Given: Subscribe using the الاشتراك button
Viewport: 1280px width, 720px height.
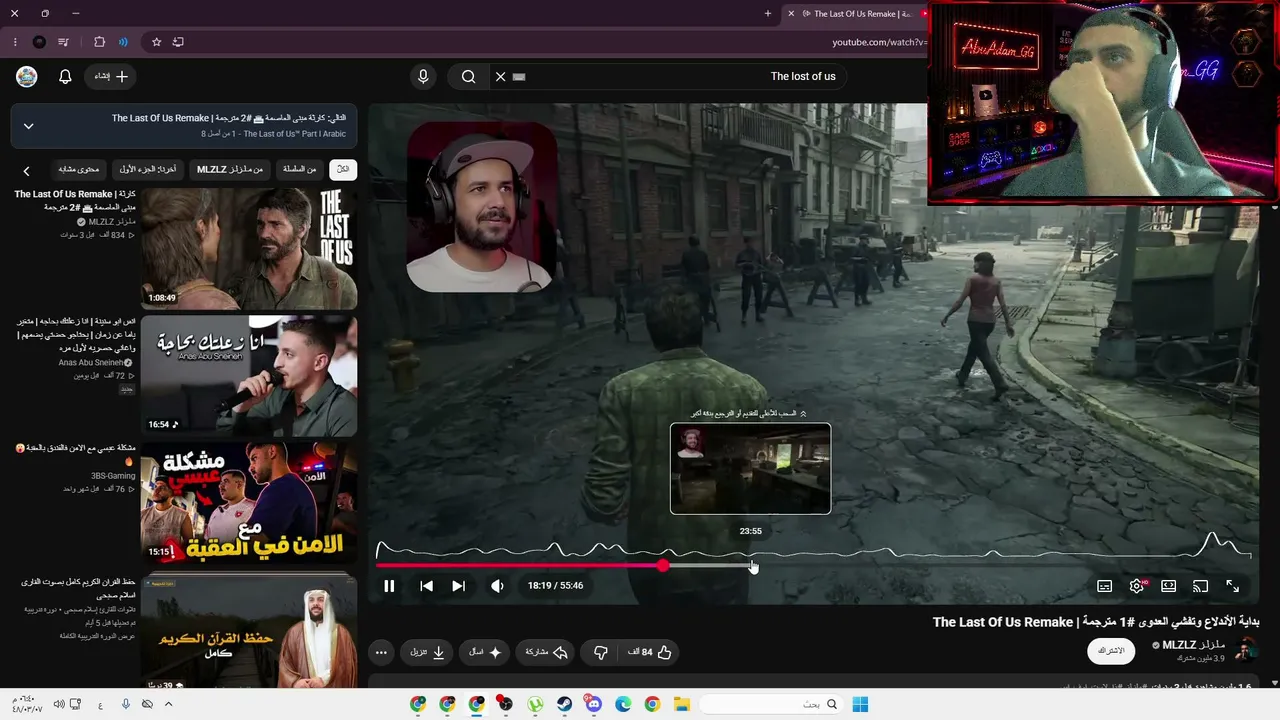Looking at the screenshot, I should click(x=1111, y=651).
